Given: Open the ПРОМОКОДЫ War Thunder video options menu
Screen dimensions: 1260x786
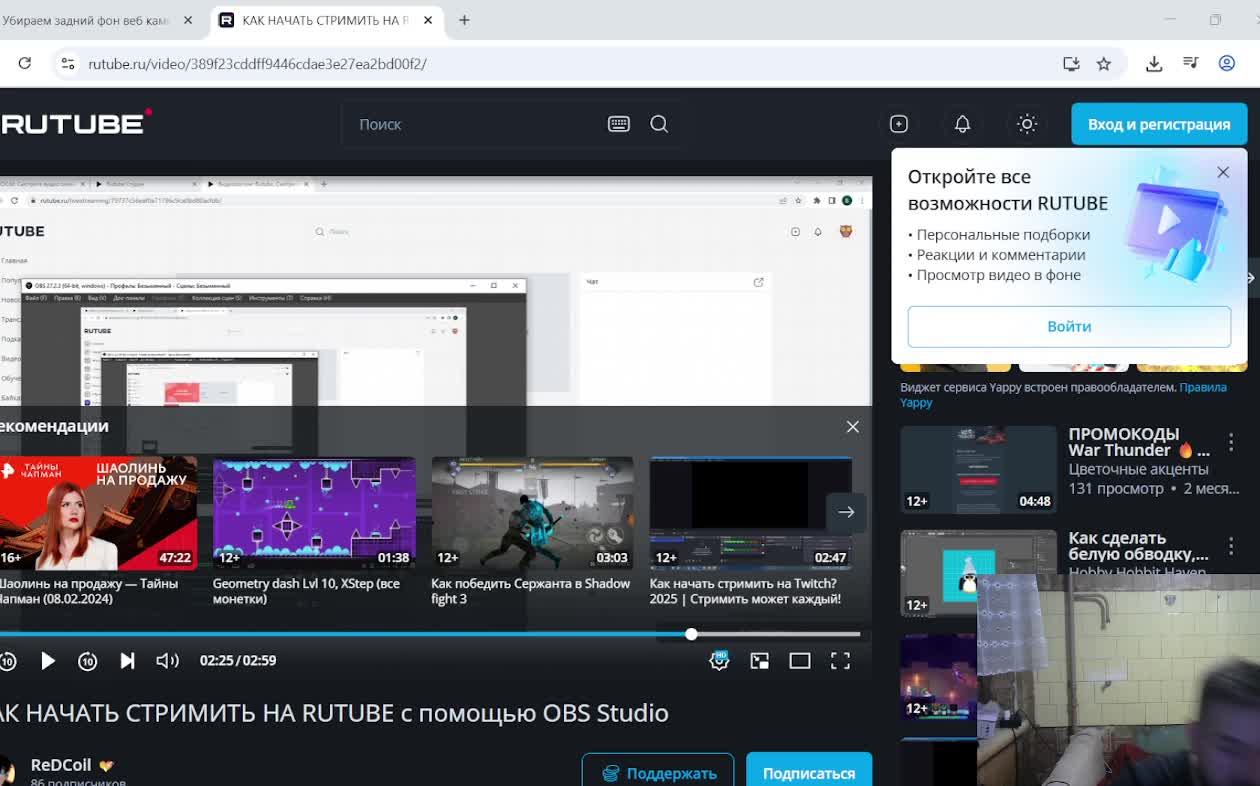Looking at the screenshot, I should click(1231, 442).
